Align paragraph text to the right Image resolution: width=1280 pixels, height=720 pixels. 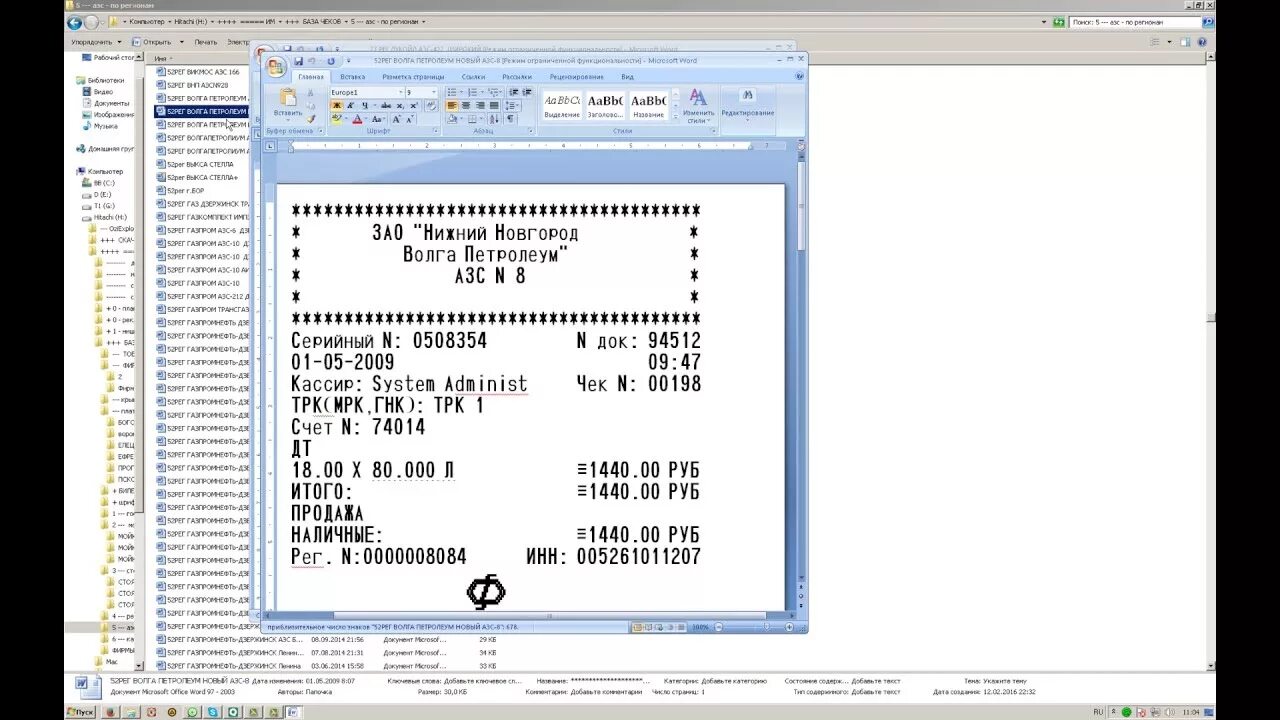coord(480,106)
